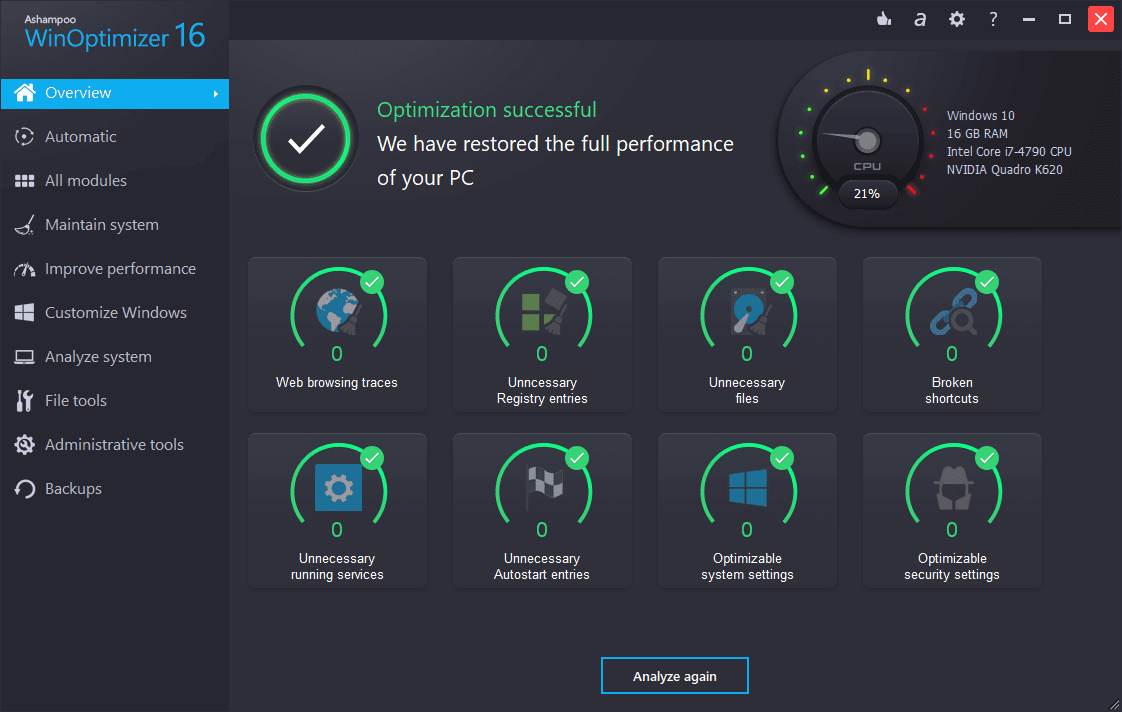Click the thumbs-up like icon
This screenshot has width=1122, height=712.
pyautogui.click(x=884, y=19)
